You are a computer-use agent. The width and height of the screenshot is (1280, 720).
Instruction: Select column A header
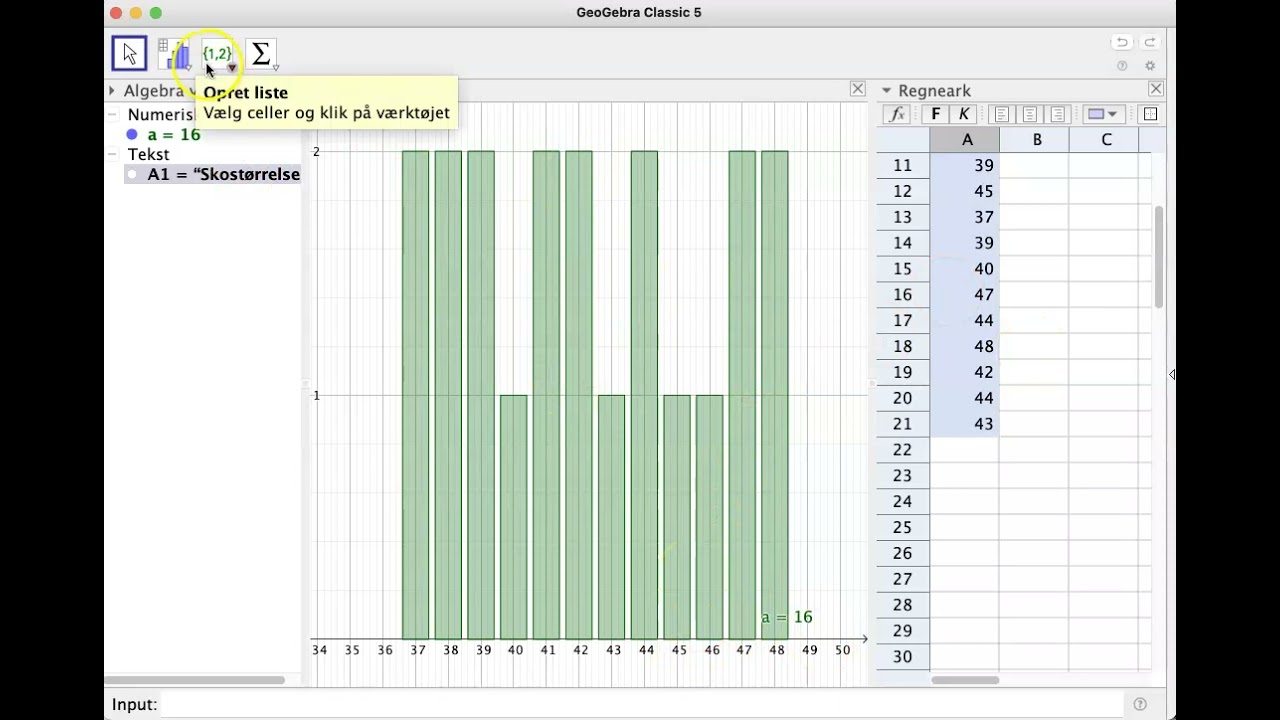coord(965,140)
